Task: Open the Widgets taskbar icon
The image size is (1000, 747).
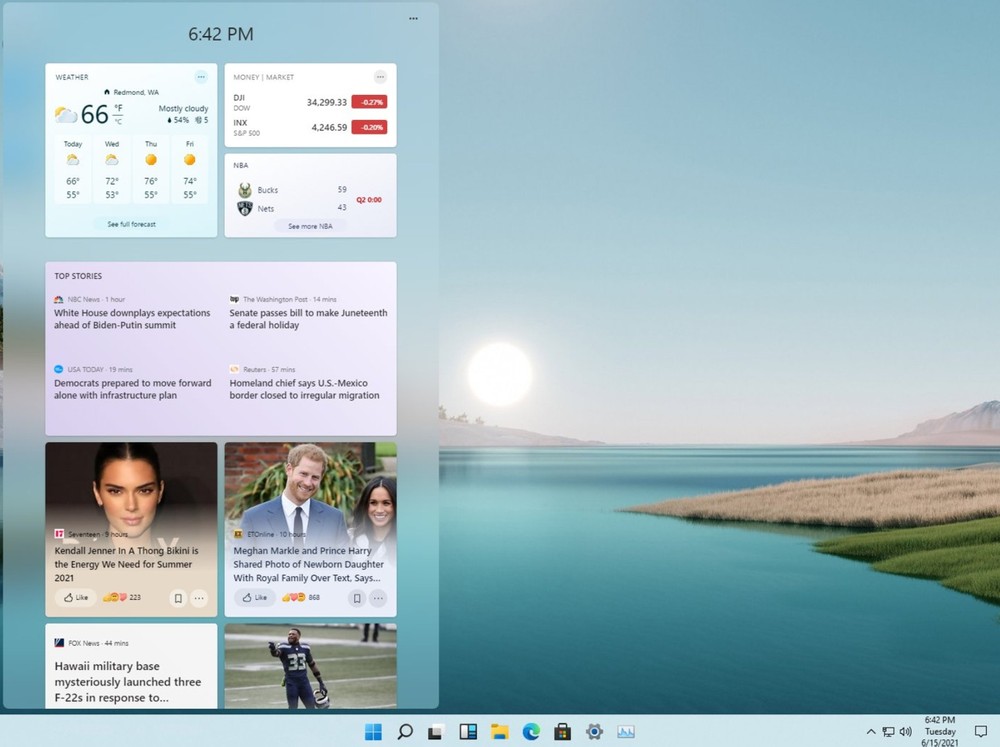Action: (x=468, y=731)
